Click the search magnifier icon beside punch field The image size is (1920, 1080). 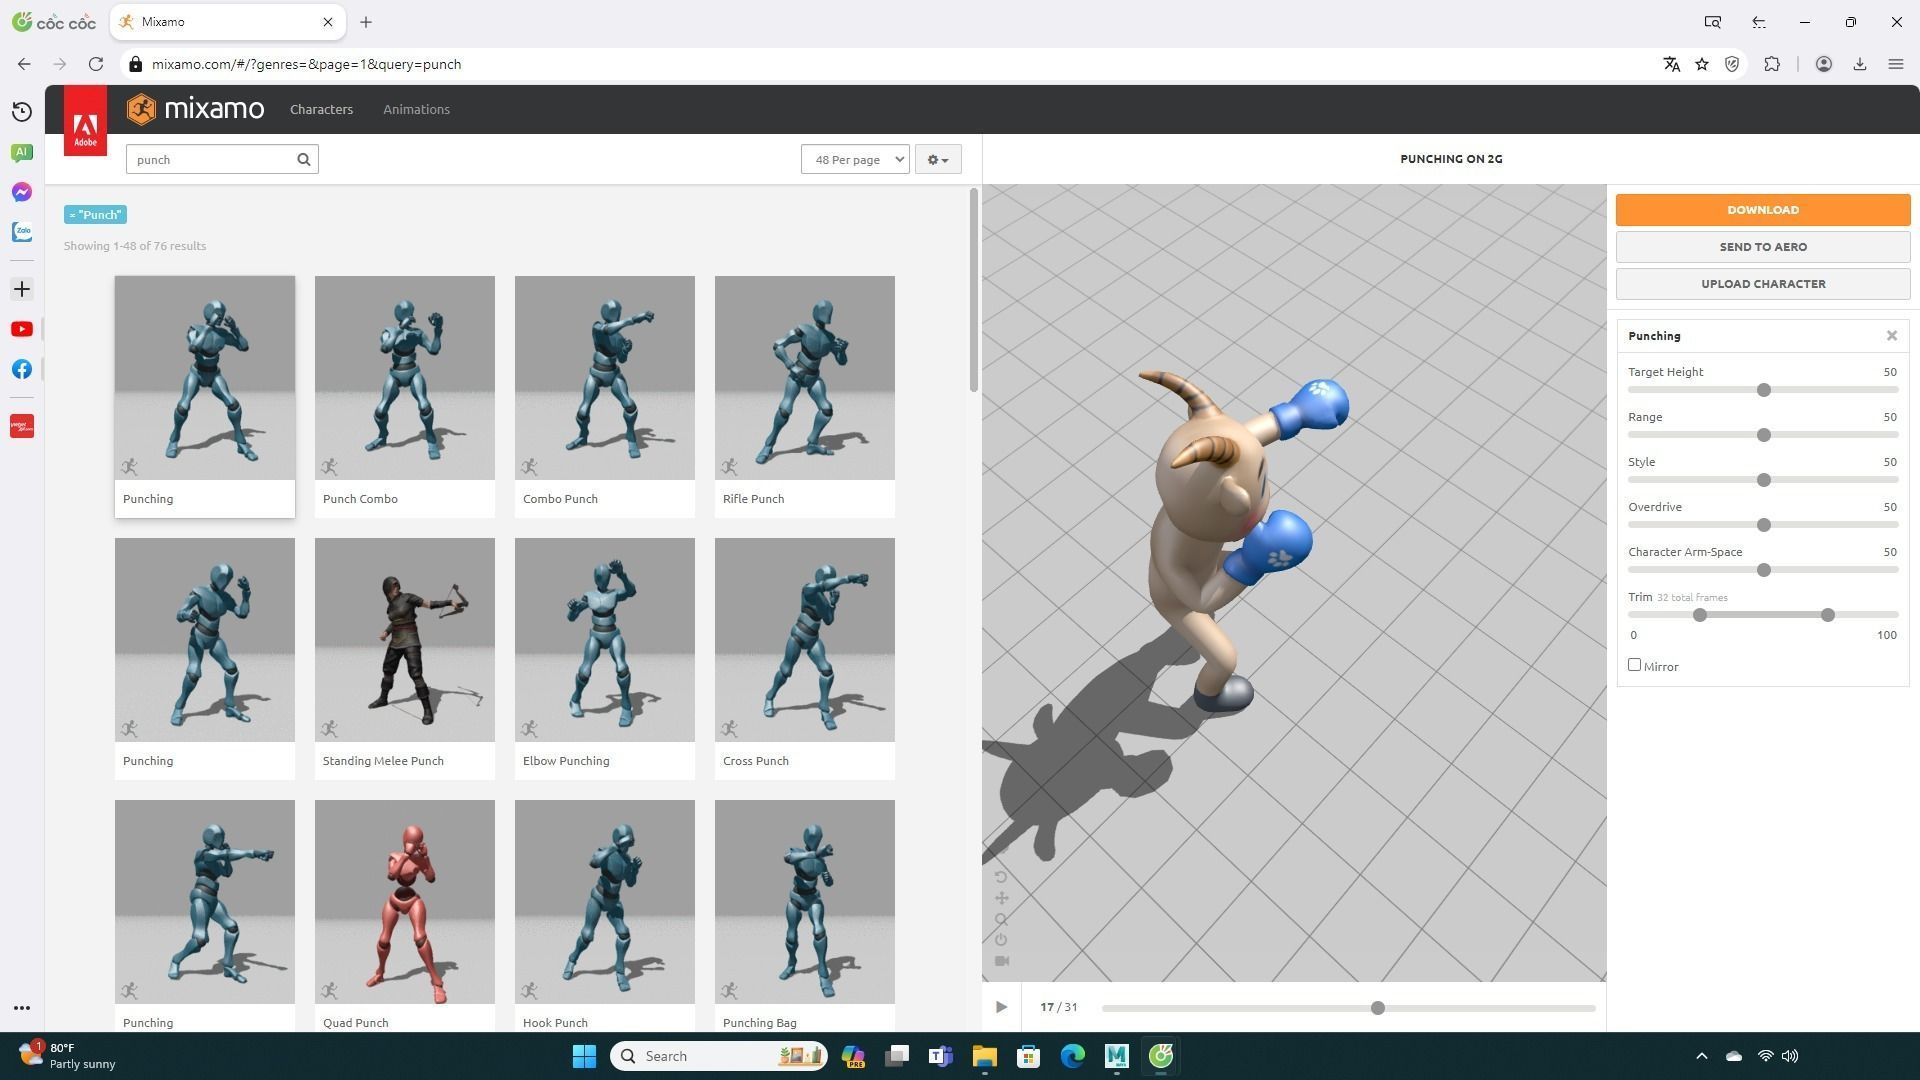tap(304, 159)
